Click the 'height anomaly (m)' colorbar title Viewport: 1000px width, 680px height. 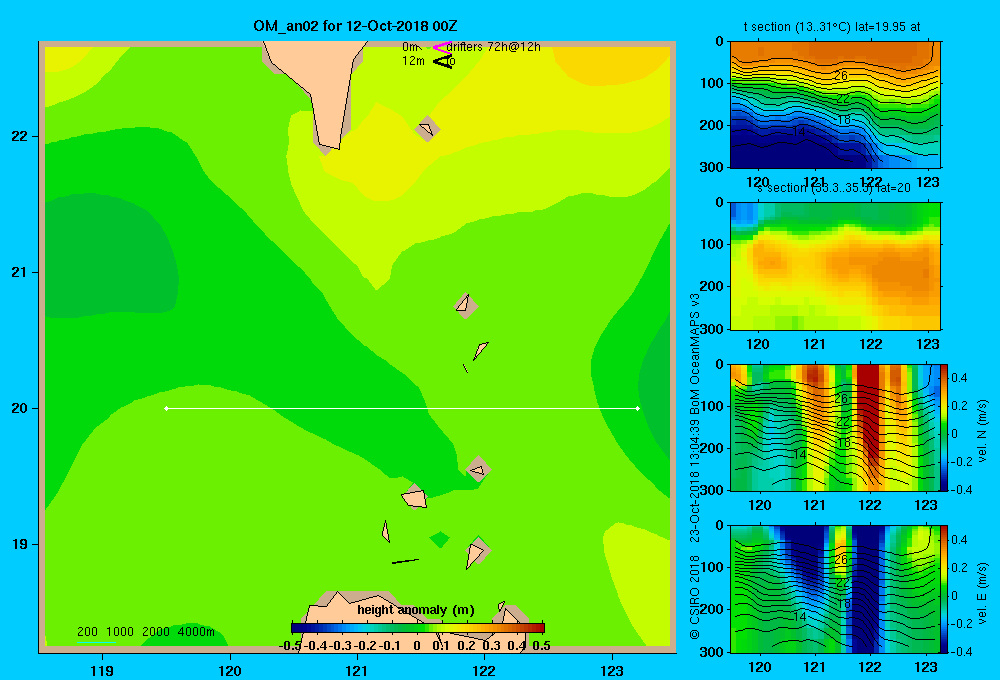[x=416, y=610]
